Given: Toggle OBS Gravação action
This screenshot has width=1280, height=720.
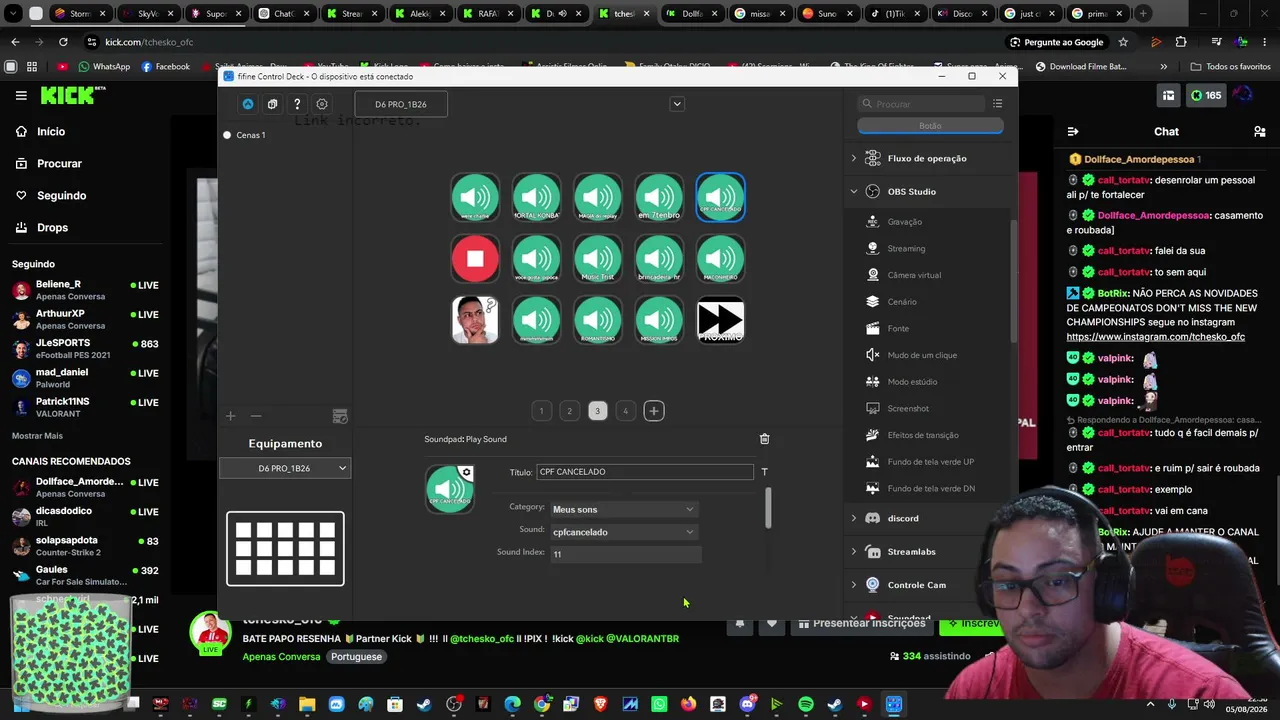Looking at the screenshot, I should pos(905,222).
